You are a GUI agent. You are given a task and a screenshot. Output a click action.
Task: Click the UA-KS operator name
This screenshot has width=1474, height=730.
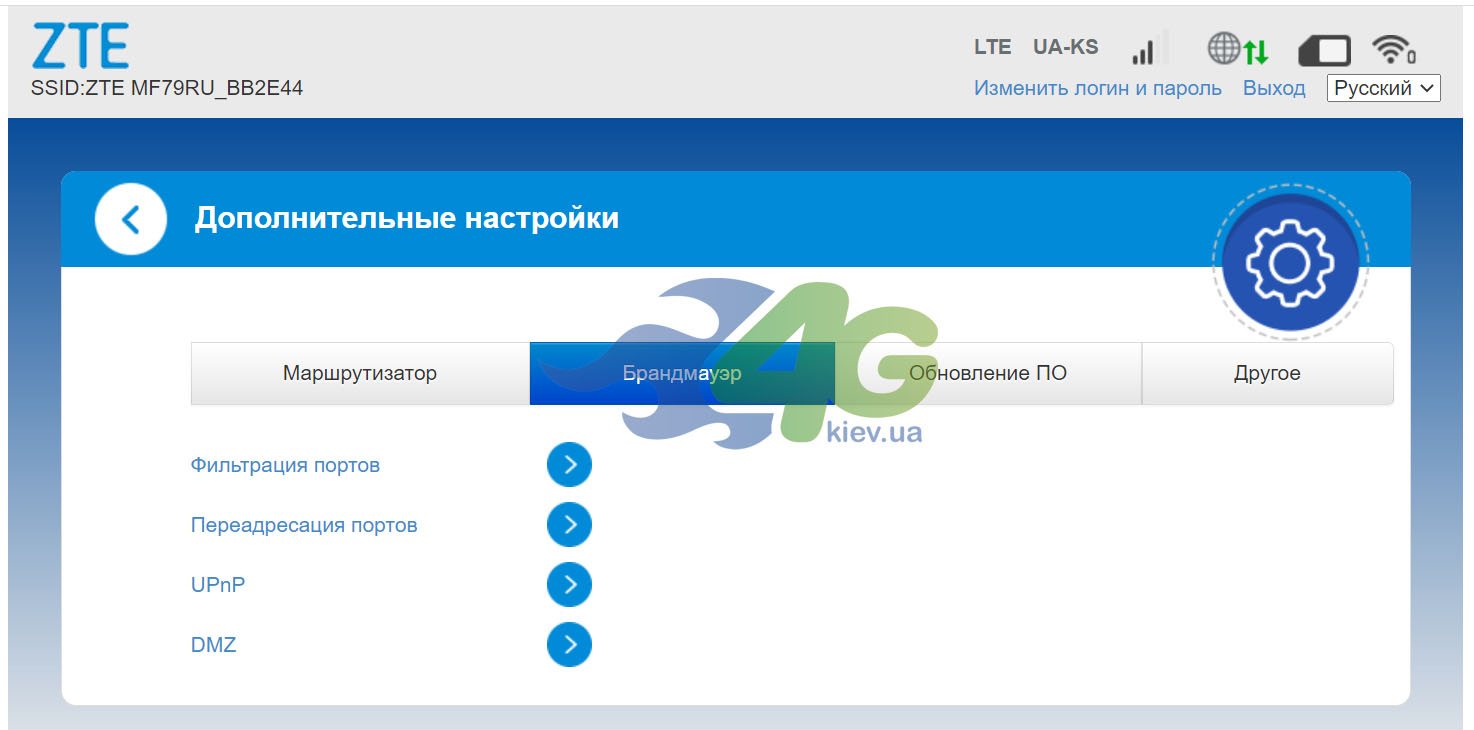pyautogui.click(x=1065, y=47)
